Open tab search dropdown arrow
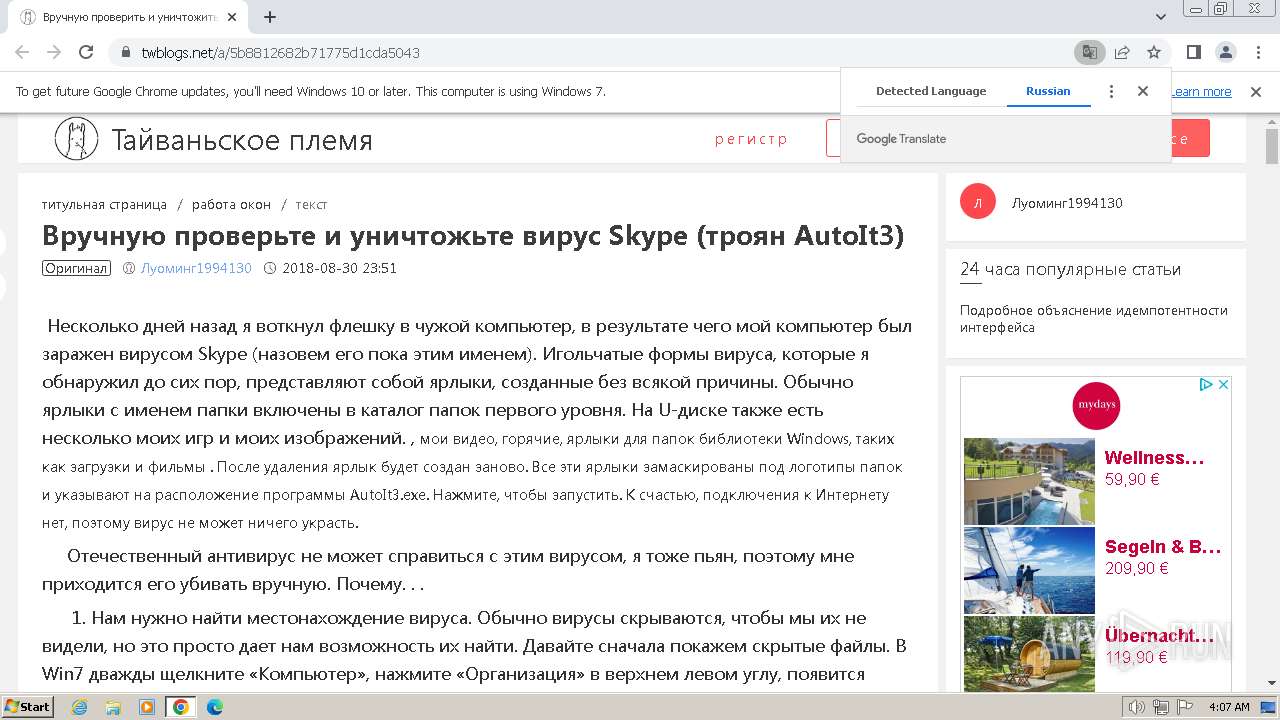Screen dimensions: 1280x720 click(1161, 17)
